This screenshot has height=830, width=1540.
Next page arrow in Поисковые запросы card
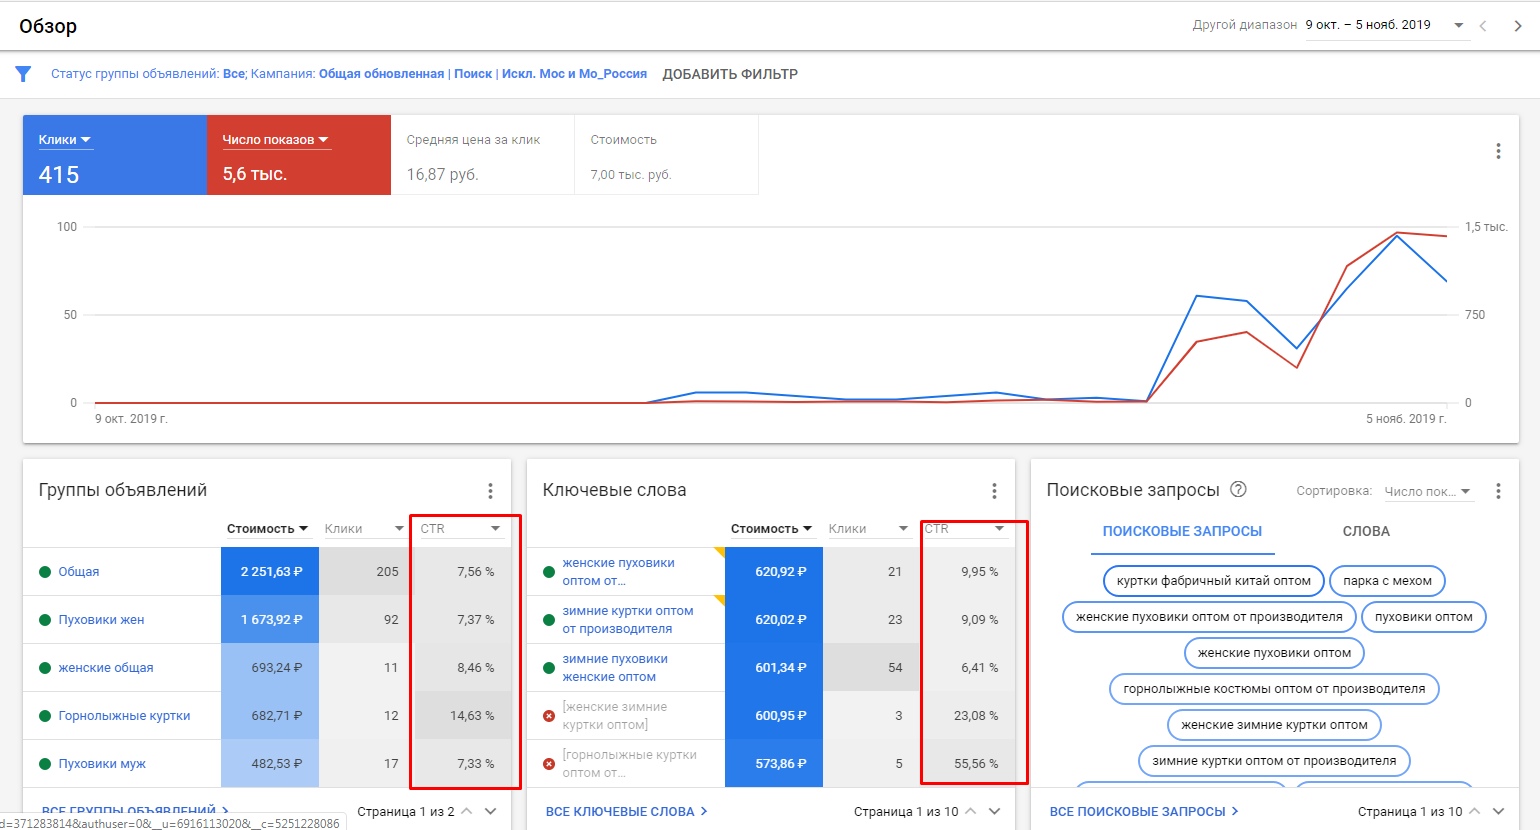coord(1498,811)
